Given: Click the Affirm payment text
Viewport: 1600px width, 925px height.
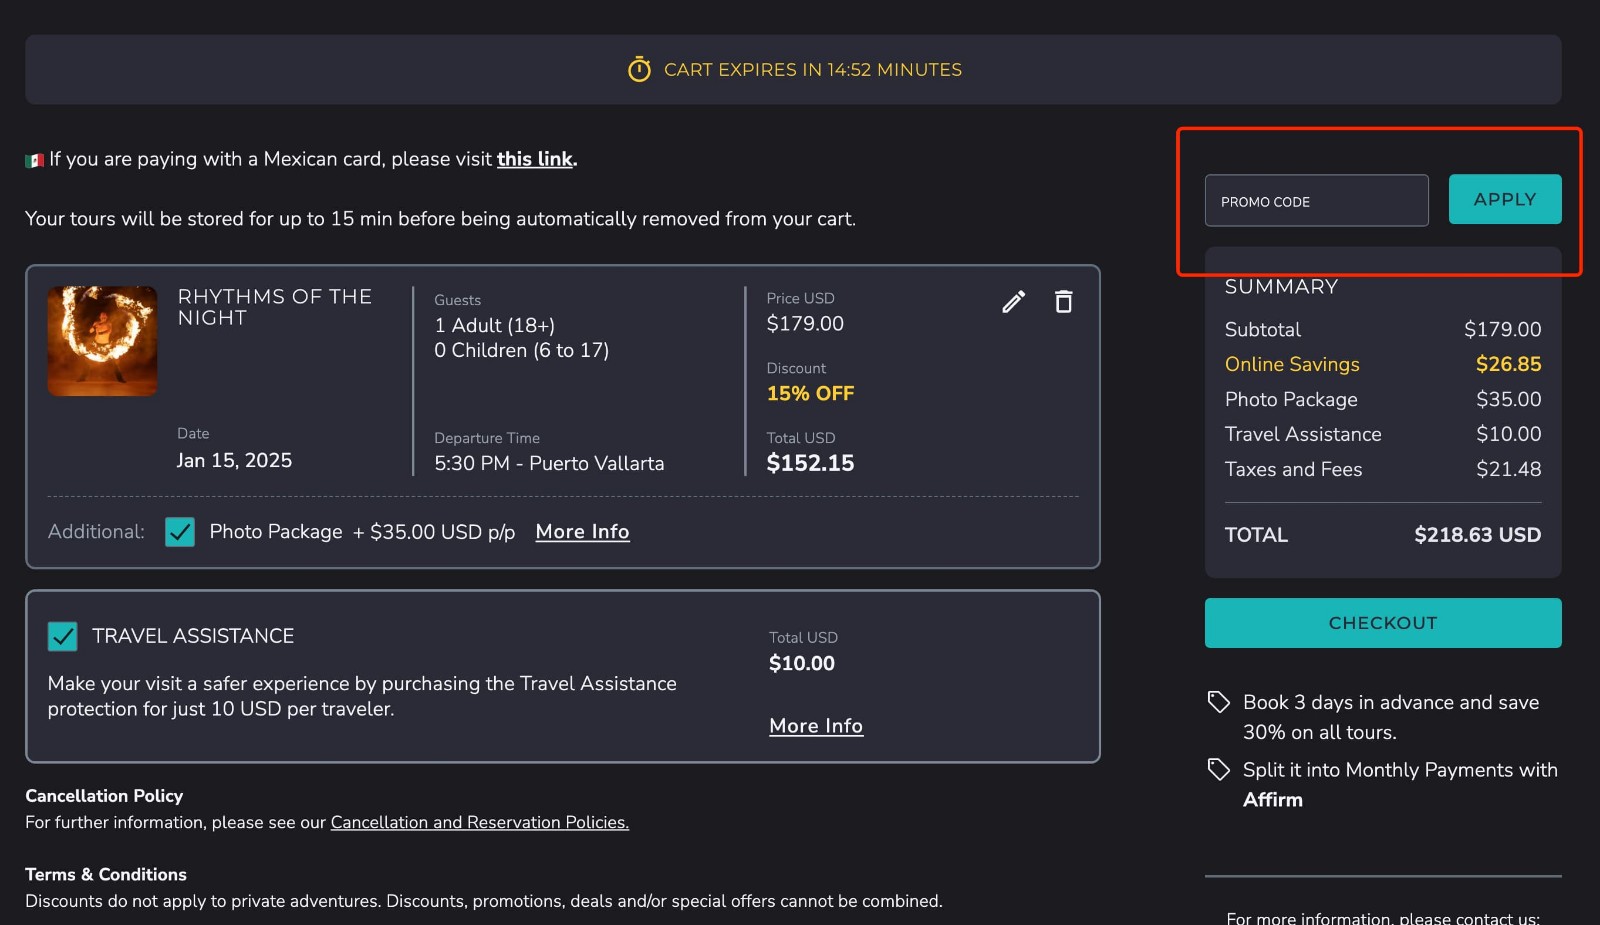Looking at the screenshot, I should click(1273, 800).
